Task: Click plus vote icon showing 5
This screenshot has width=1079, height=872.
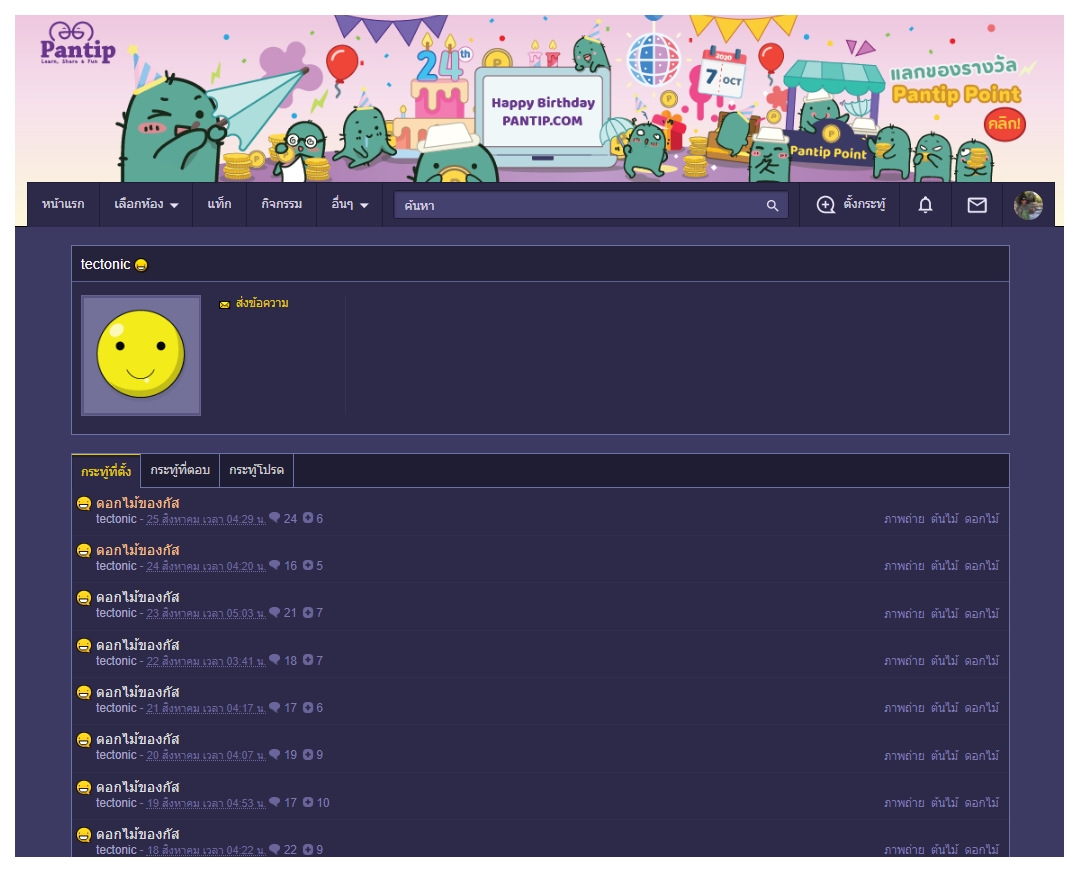Action: click(308, 565)
